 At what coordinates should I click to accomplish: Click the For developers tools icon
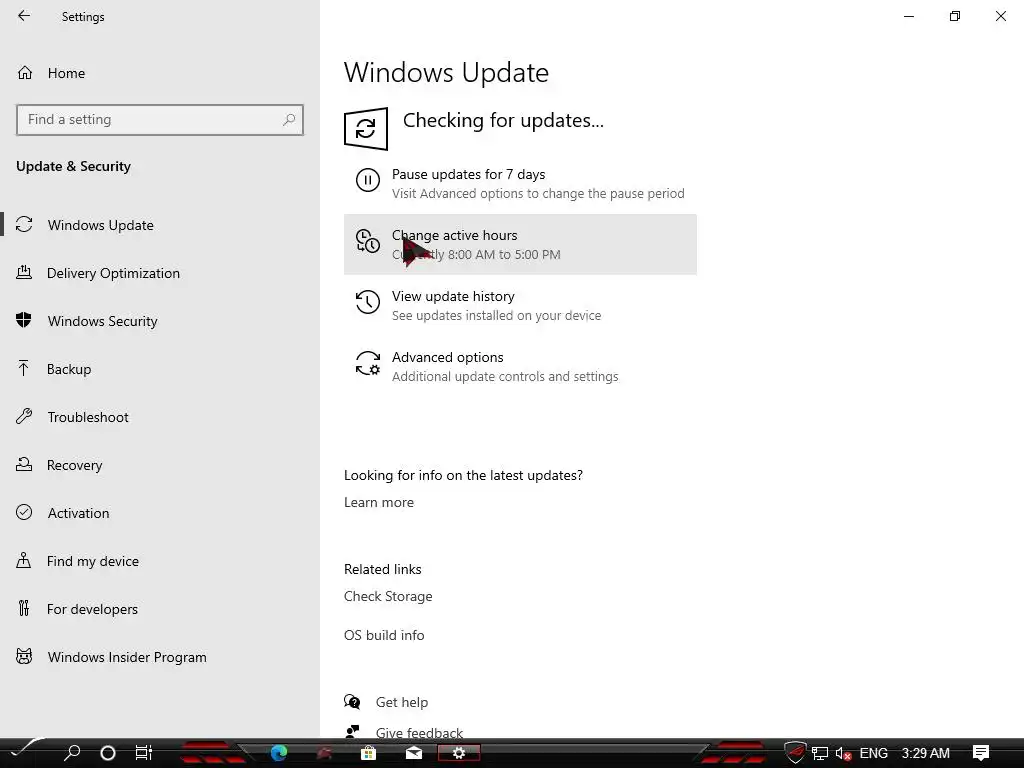[x=24, y=608]
